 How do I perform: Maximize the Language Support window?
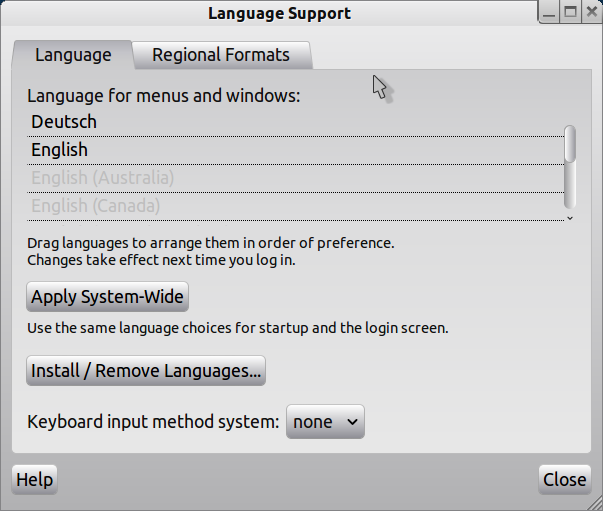pos(570,13)
